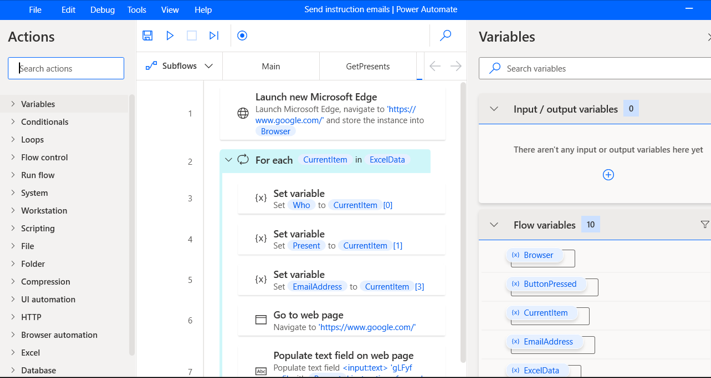This screenshot has width=711, height=378.
Task: Click the Browser variable in the Launch Edge action
Action: [275, 131]
